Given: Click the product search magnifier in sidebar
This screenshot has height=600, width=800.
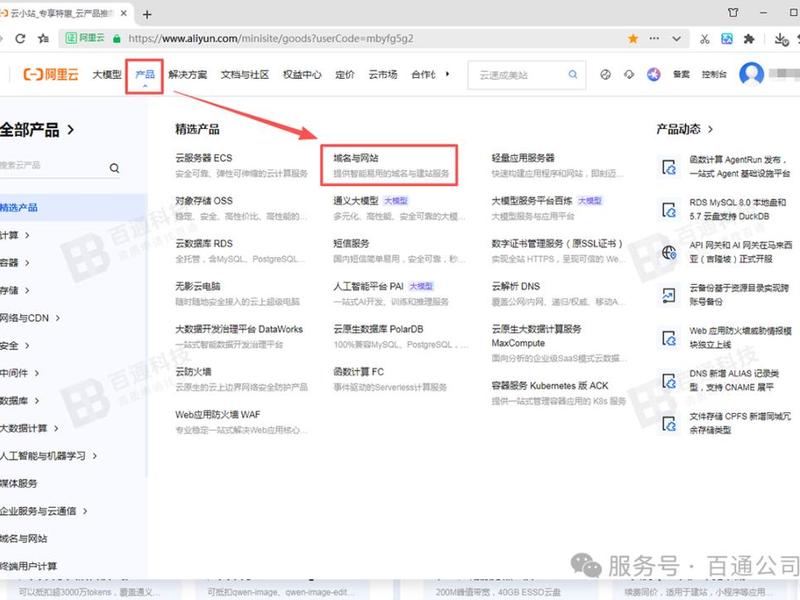Looking at the screenshot, I should coord(114,168).
